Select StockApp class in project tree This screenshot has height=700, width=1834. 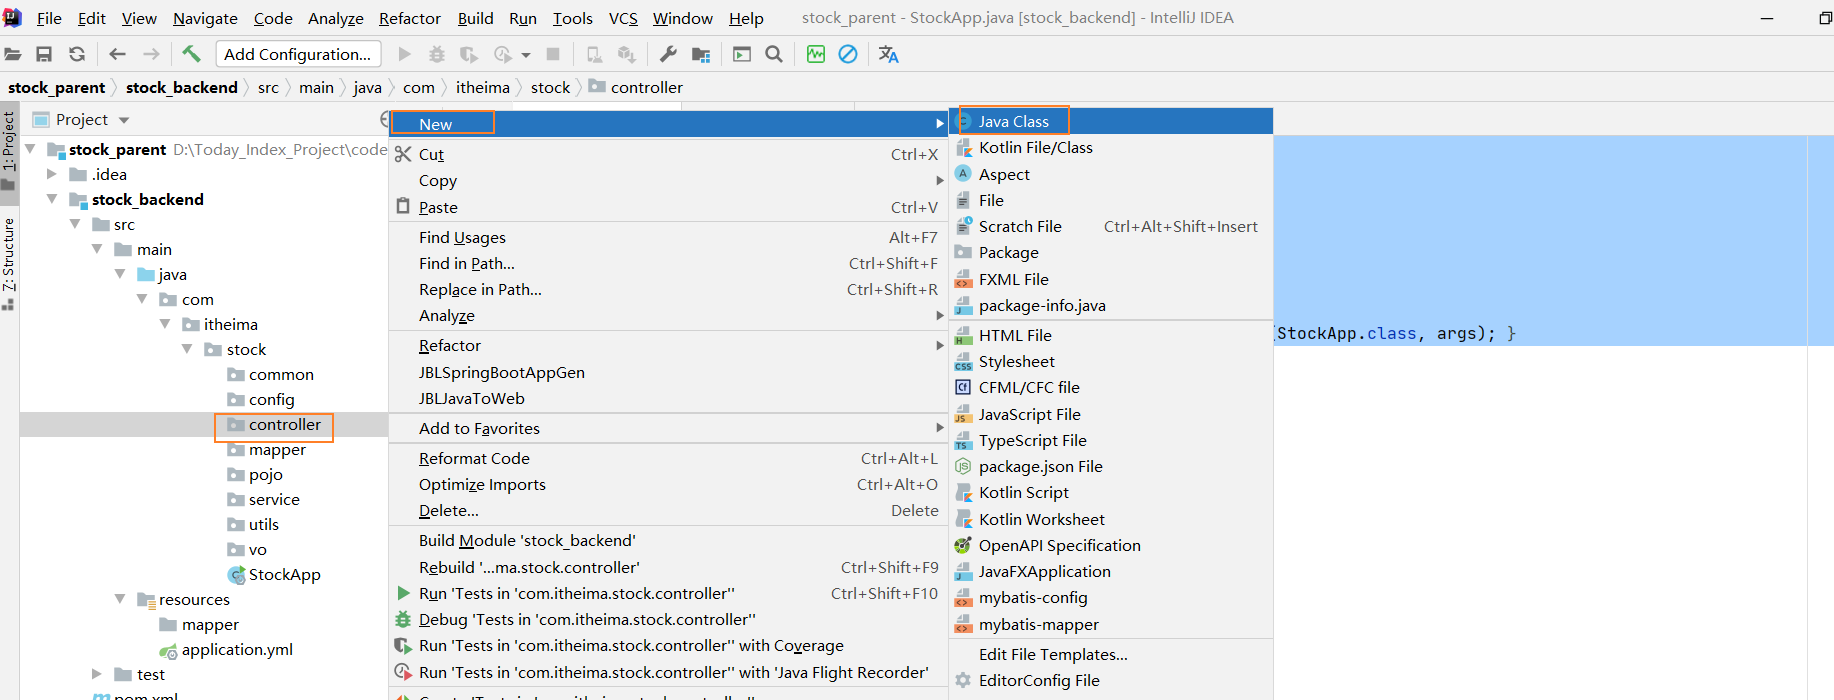[x=284, y=575]
